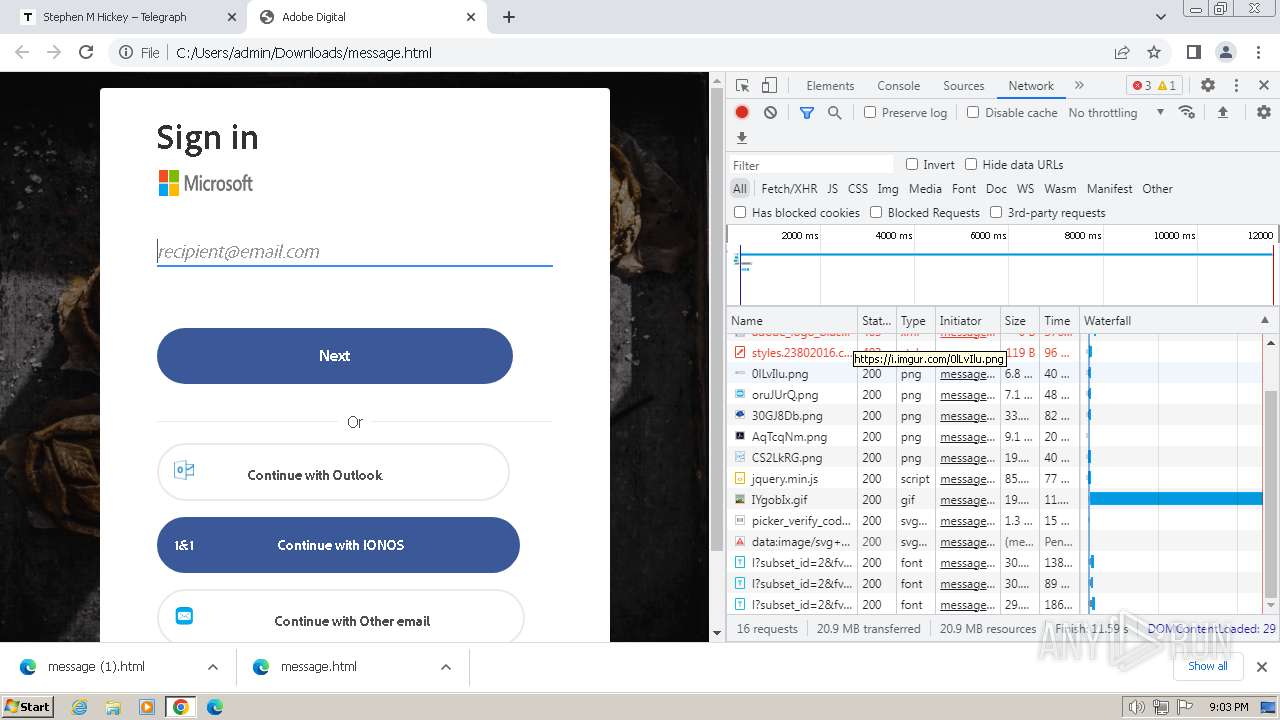The width and height of the screenshot is (1280, 720).
Task: Filter requests by Fetch/XHR
Action: (789, 188)
